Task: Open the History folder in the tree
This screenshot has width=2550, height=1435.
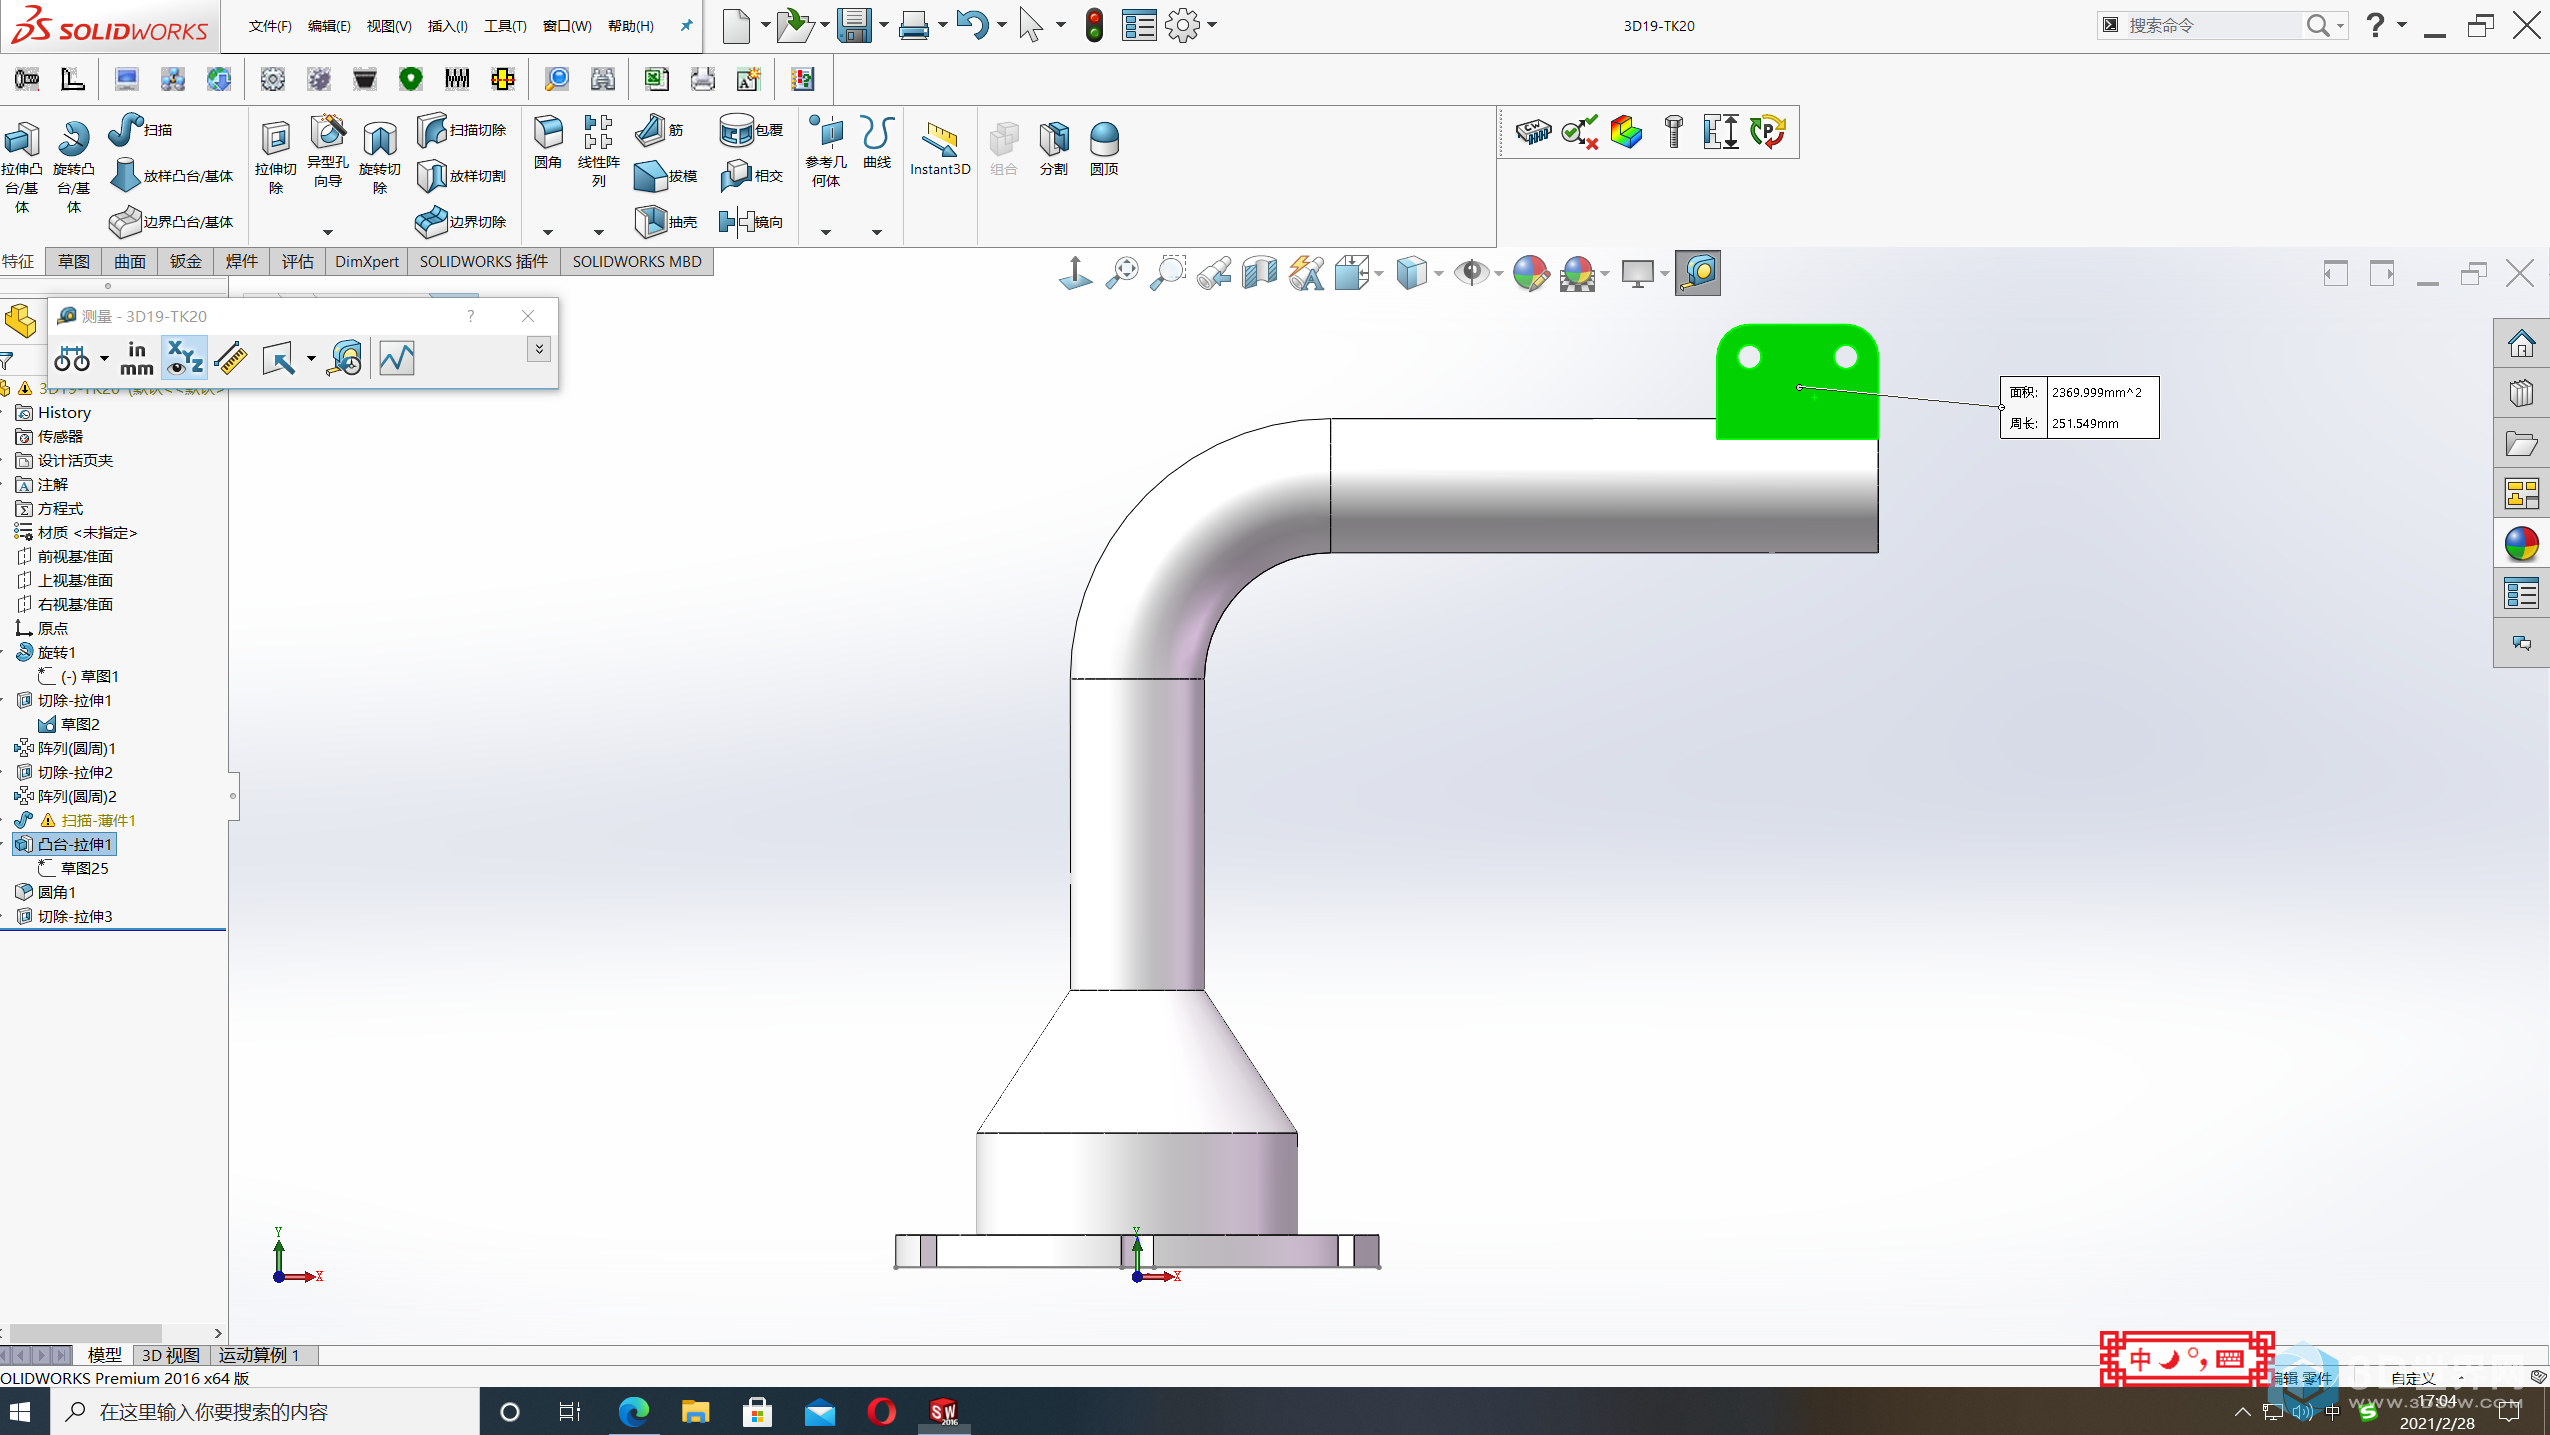Action: (54, 412)
